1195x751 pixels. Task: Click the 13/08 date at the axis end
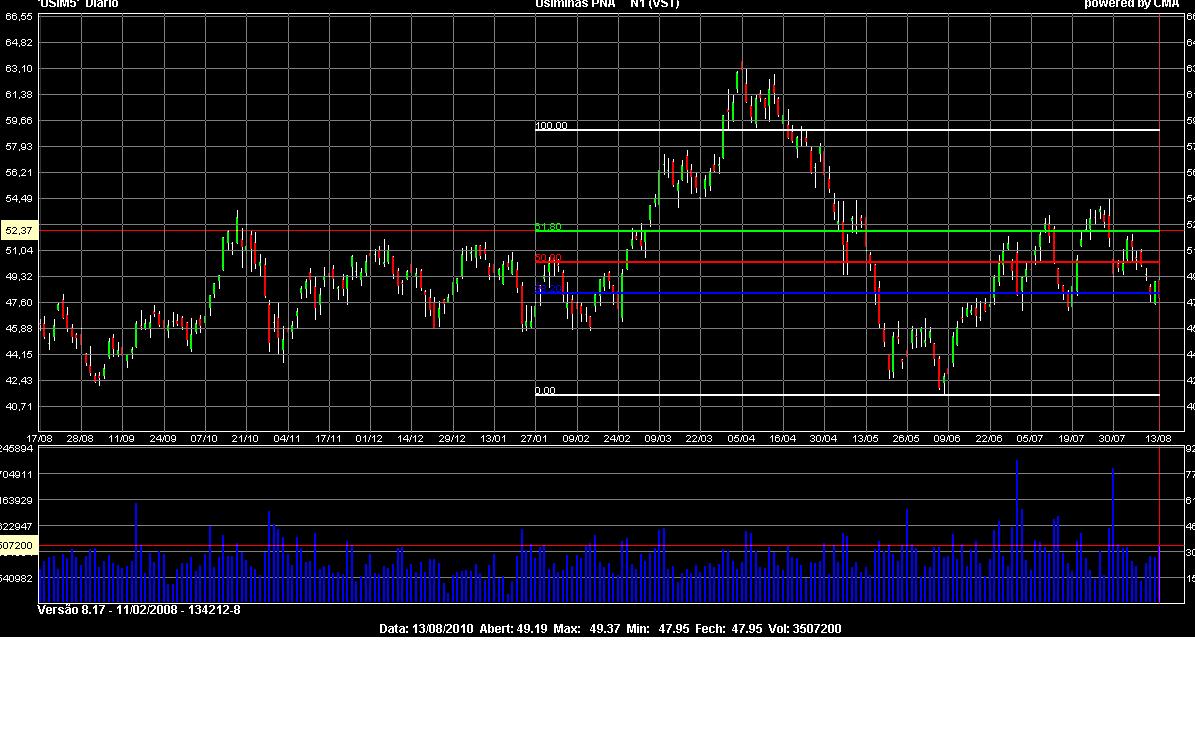tap(1157, 438)
